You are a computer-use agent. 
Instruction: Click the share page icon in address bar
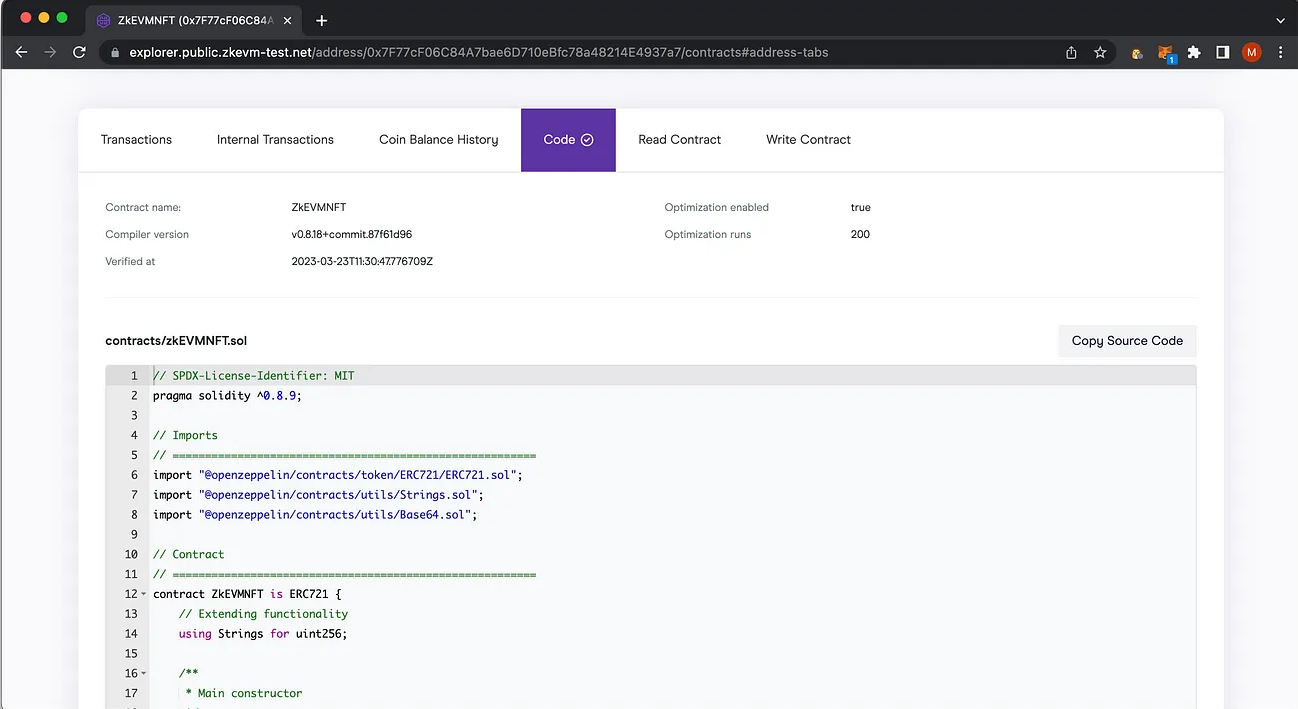point(1071,53)
